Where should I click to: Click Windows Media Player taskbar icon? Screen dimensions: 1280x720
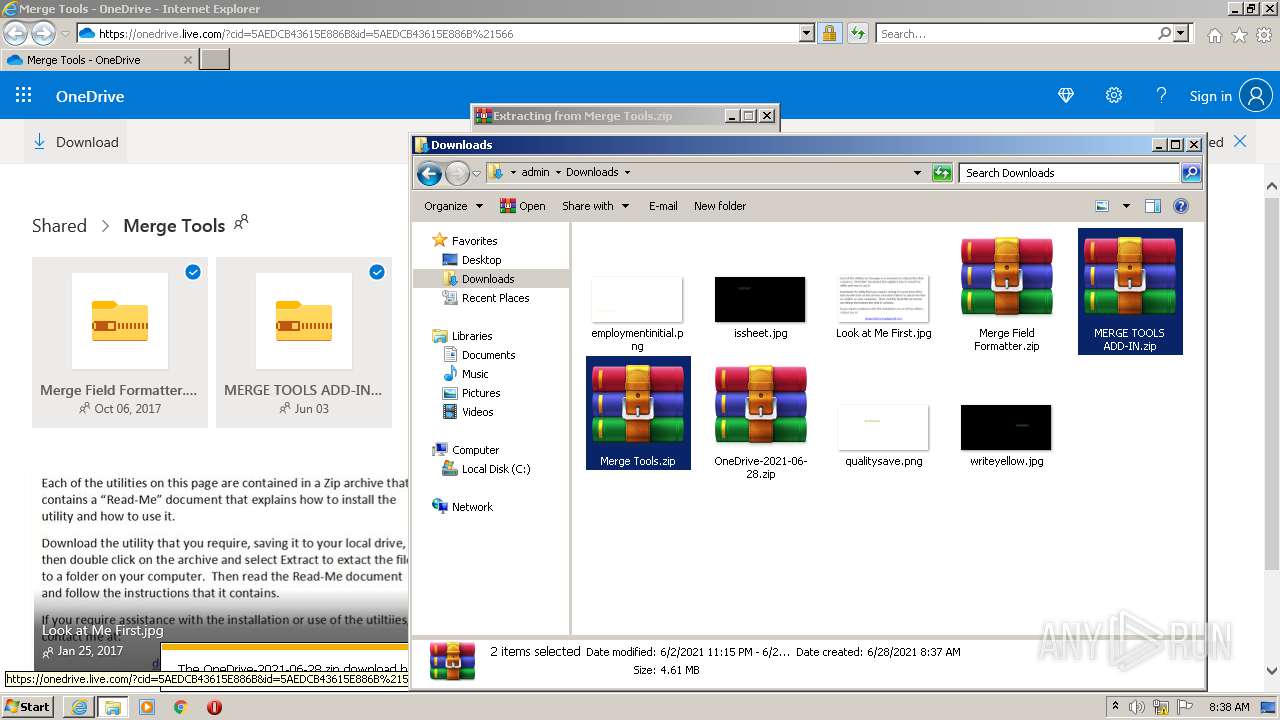point(146,707)
